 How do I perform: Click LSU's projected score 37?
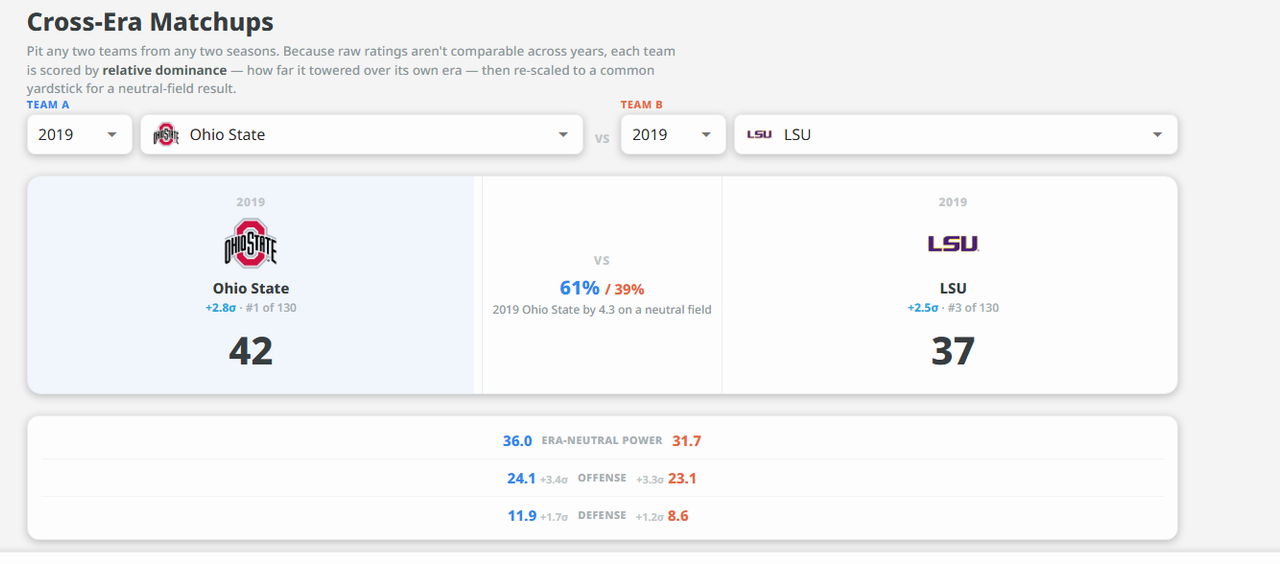952,351
